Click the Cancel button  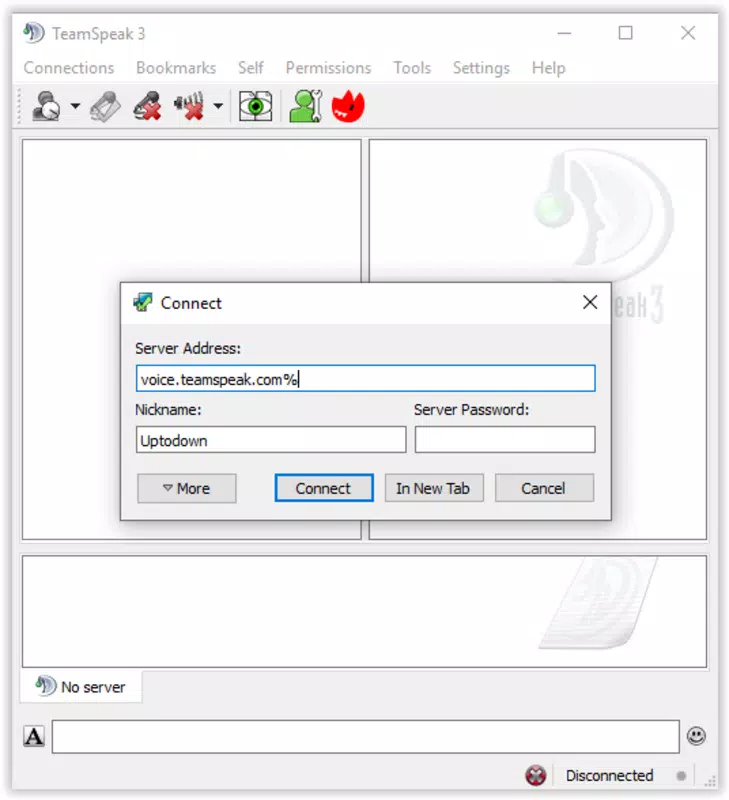pyautogui.click(x=544, y=488)
